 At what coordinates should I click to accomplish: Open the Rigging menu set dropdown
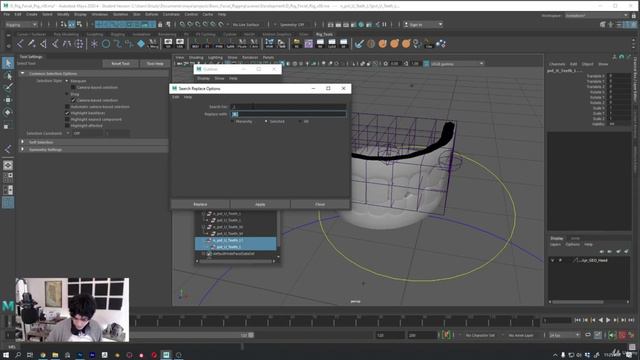(21, 24)
